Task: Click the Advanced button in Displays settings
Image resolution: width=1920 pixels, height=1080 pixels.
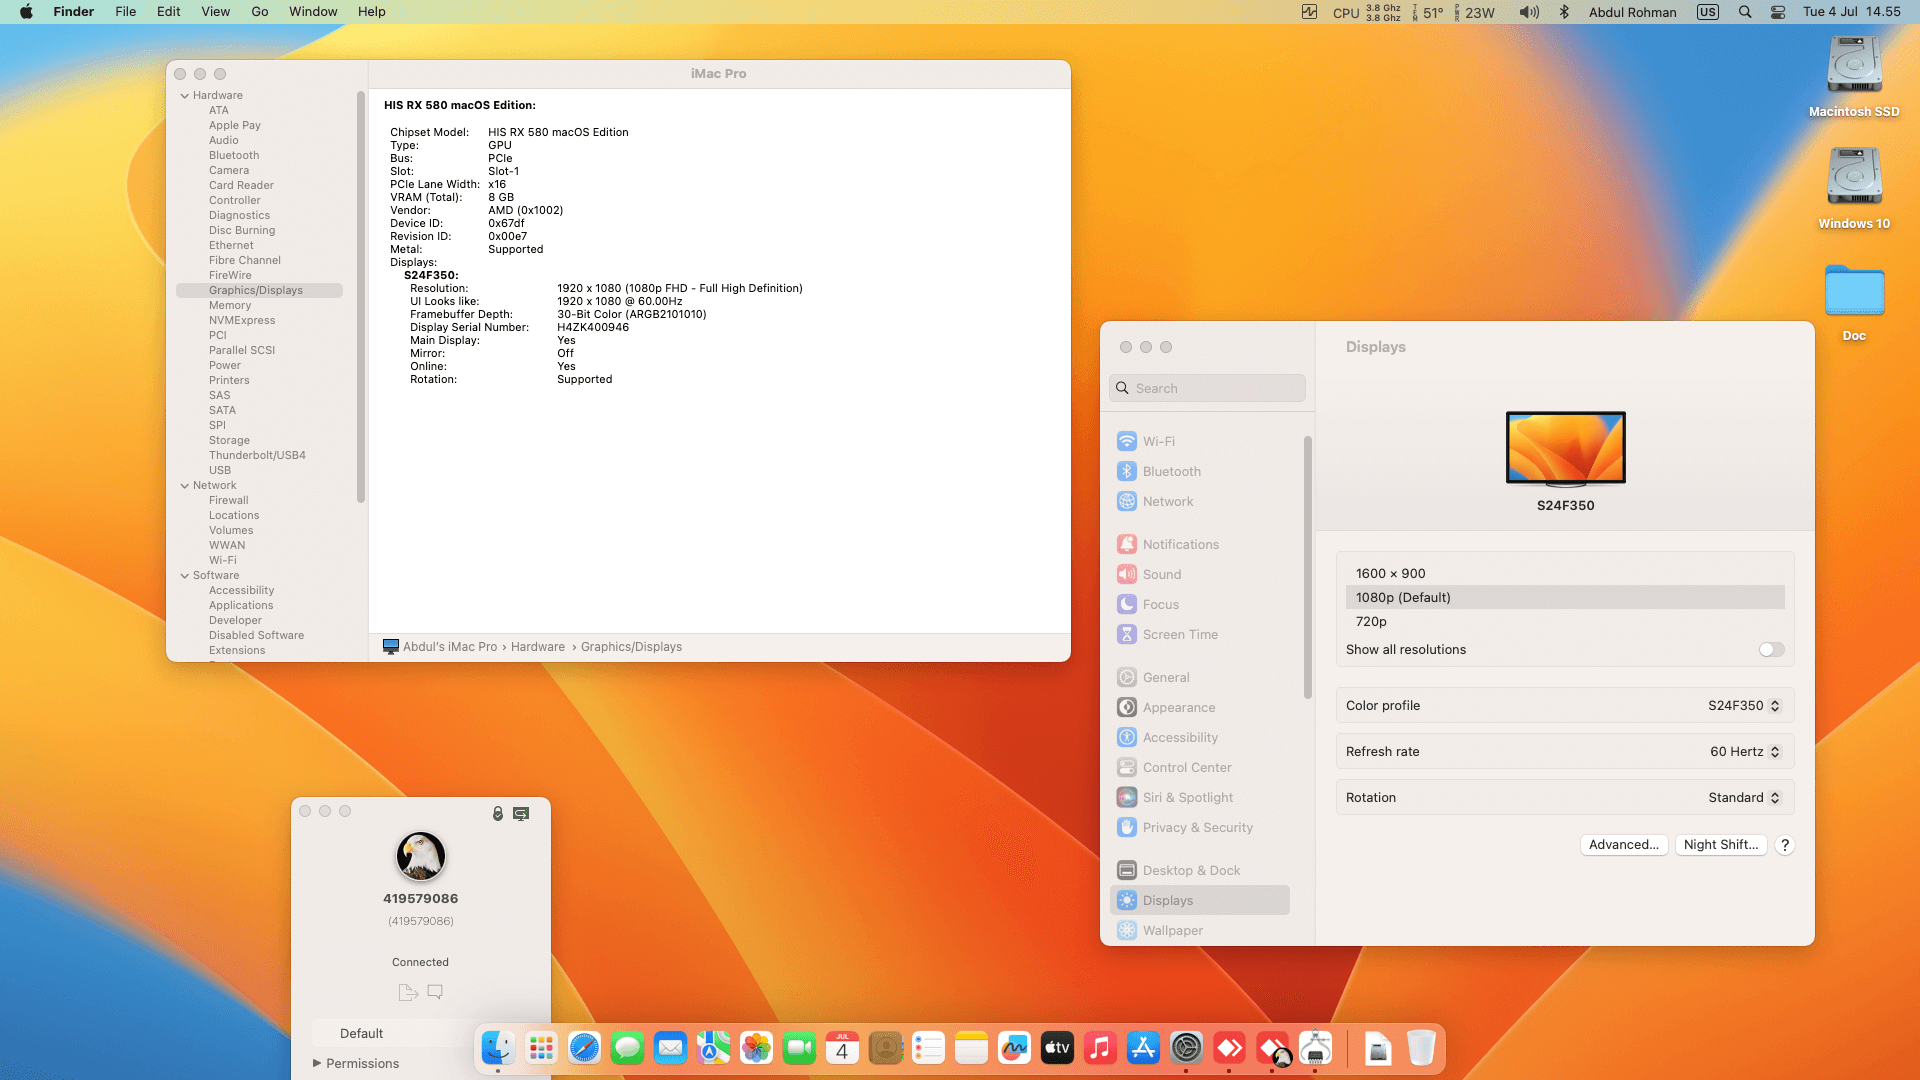Action: click(x=1624, y=844)
